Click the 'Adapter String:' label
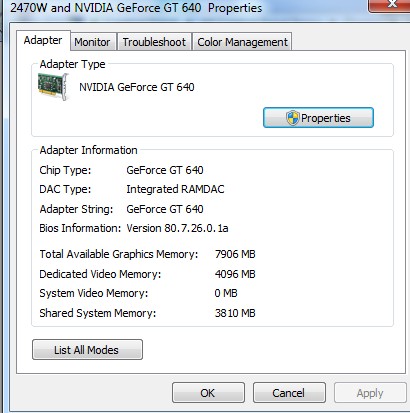Image resolution: width=410 pixels, height=413 pixels. [x=76, y=209]
